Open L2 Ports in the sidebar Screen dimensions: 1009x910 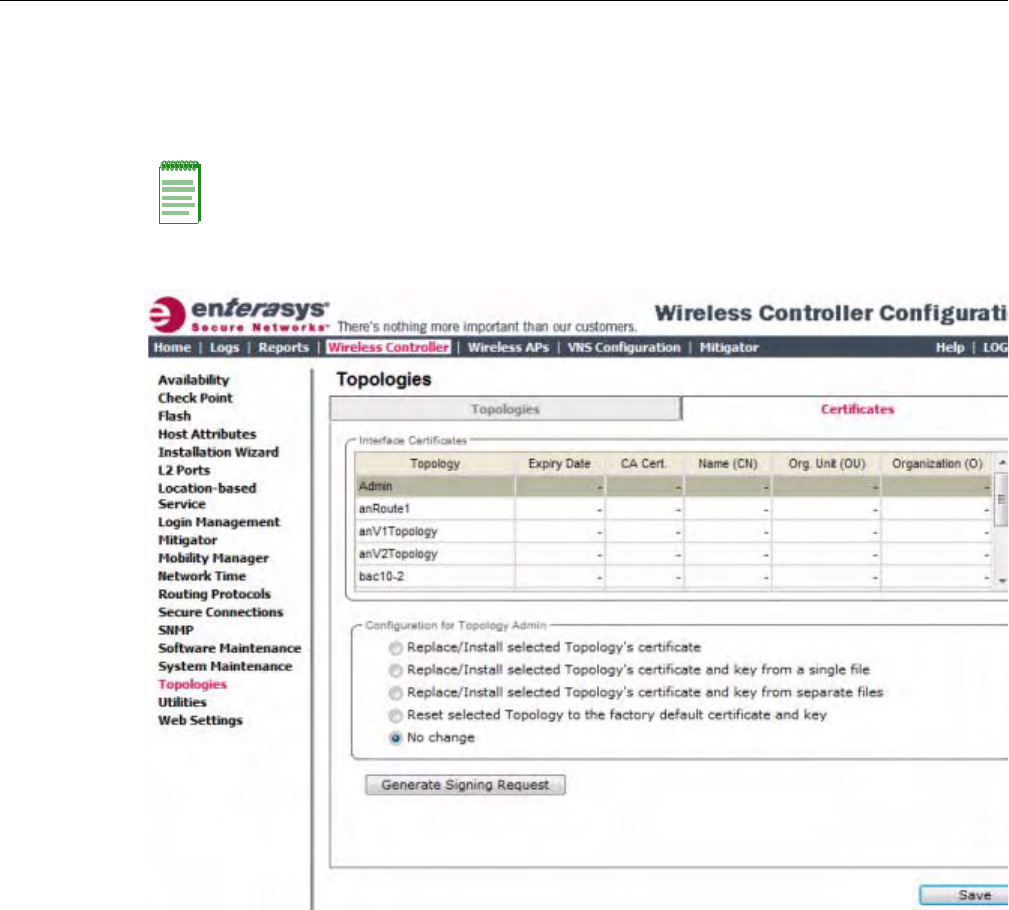(184, 470)
